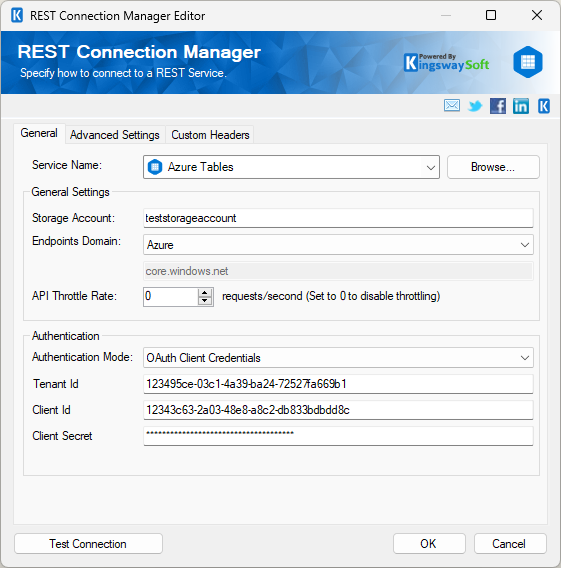Click the Azure Tables hexagon icon in banner

[528, 62]
